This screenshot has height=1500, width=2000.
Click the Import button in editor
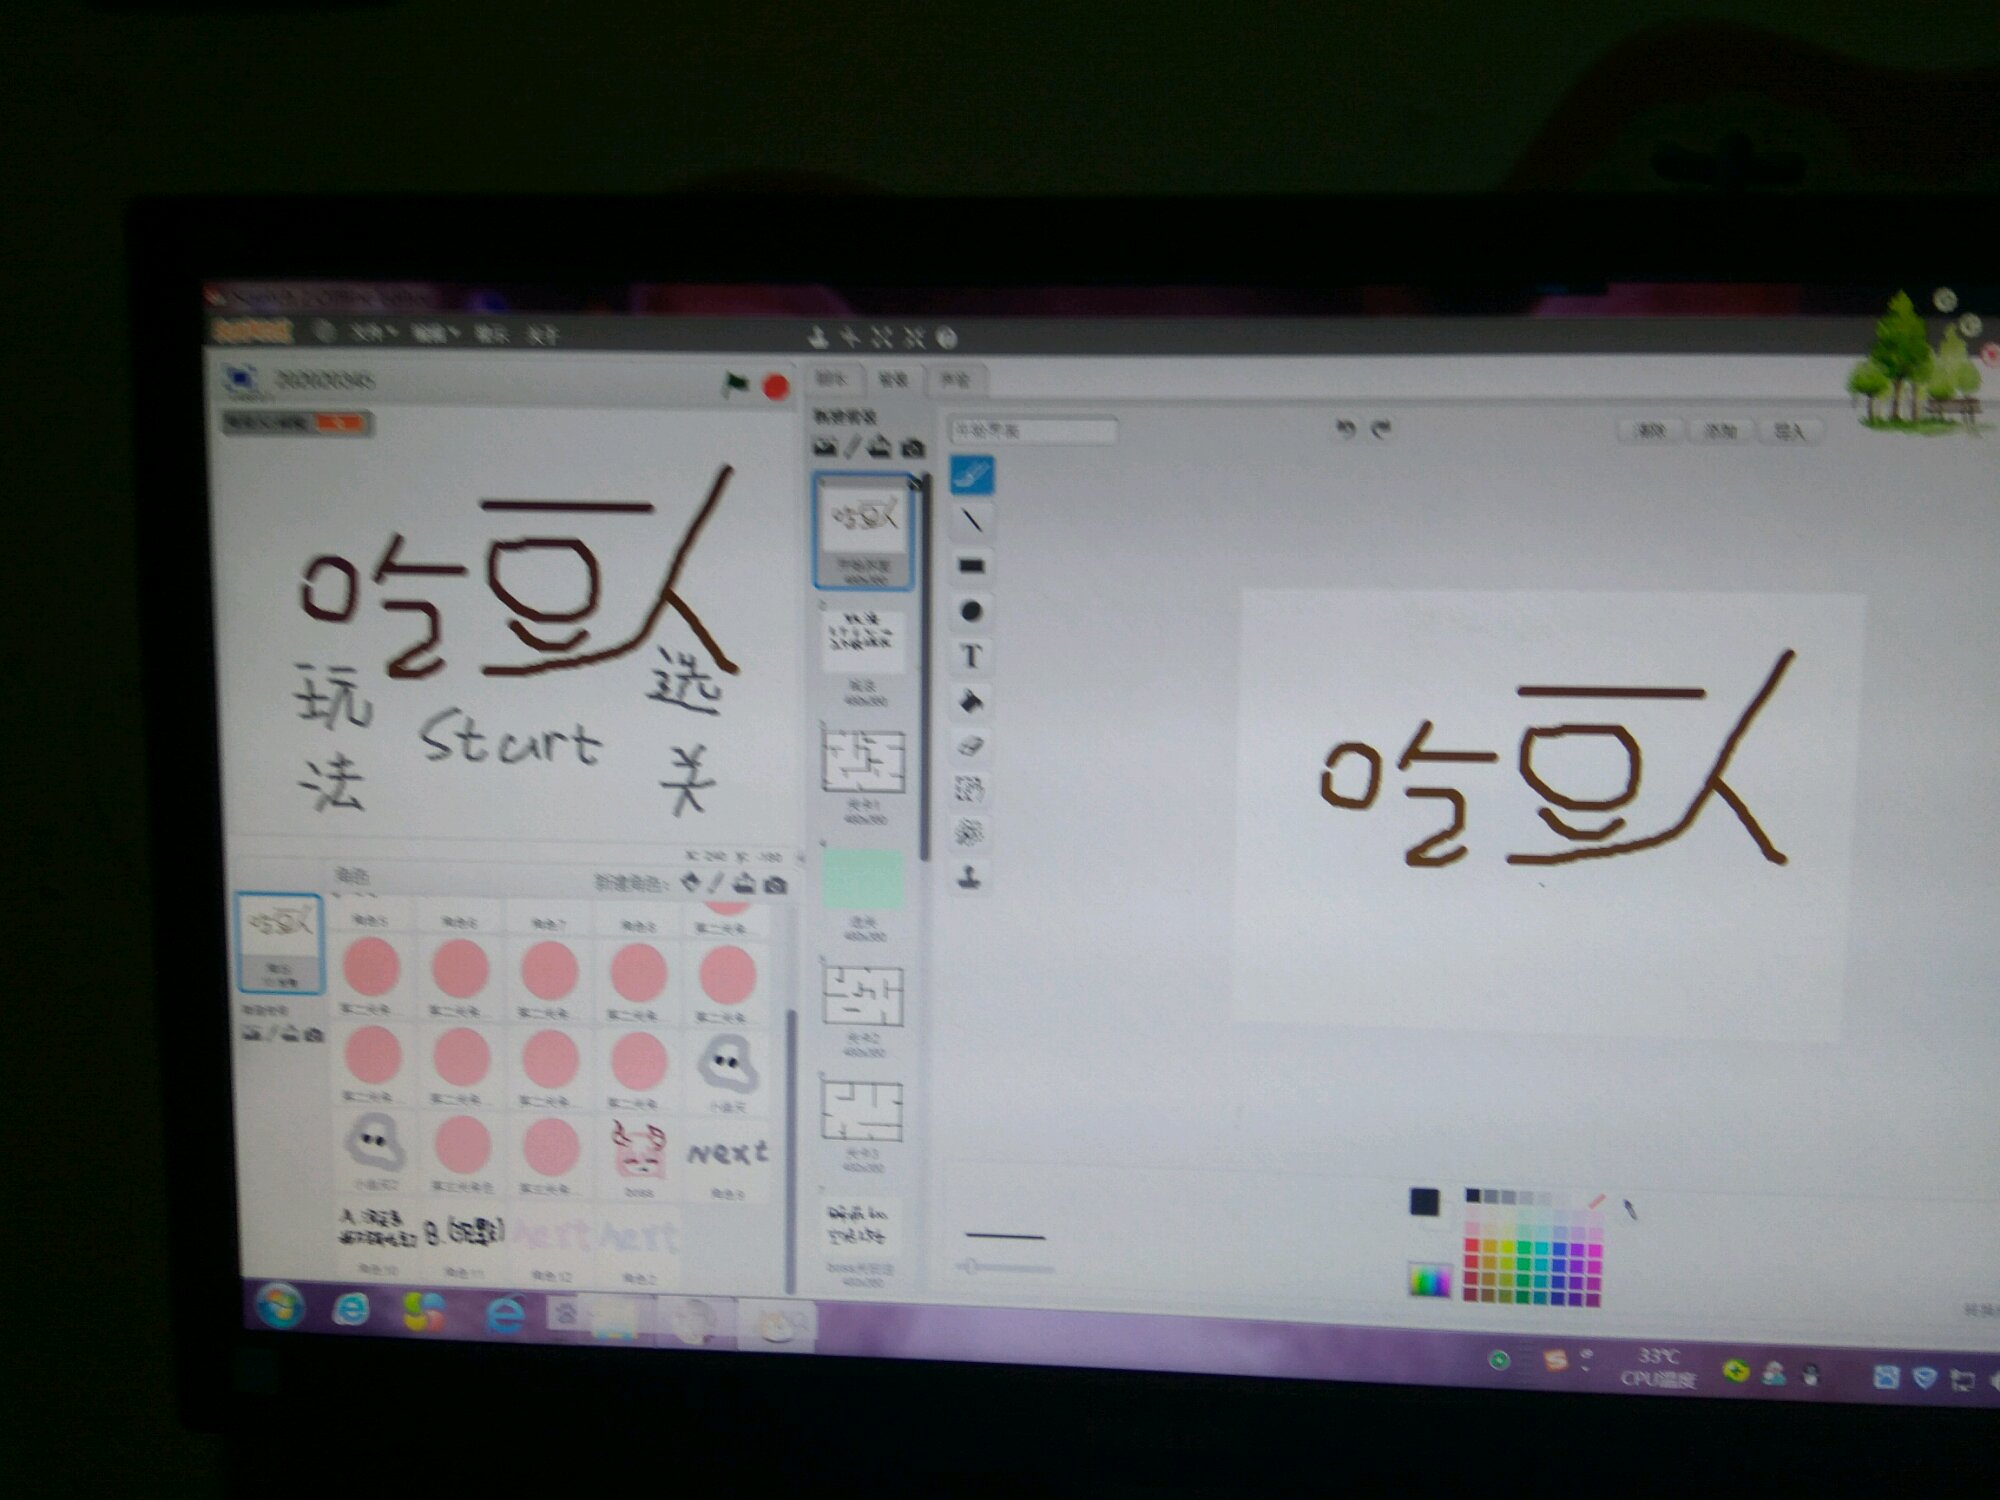1789,431
